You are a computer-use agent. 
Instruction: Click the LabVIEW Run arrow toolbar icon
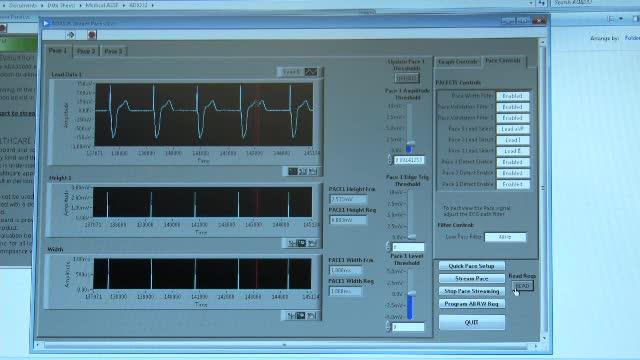(x=71, y=35)
